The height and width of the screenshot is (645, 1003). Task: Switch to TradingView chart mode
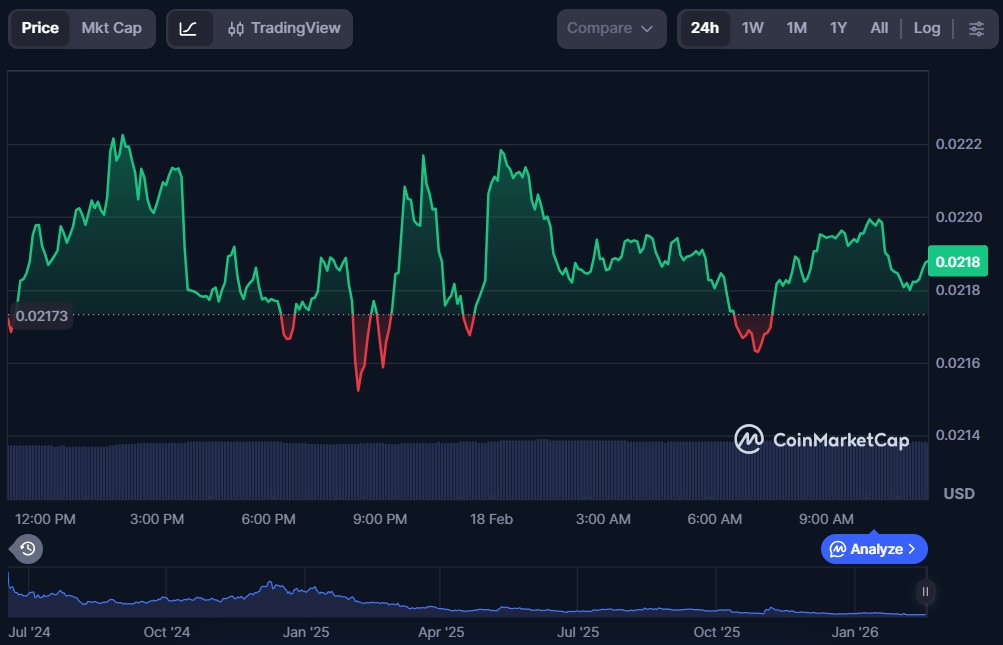click(x=283, y=29)
